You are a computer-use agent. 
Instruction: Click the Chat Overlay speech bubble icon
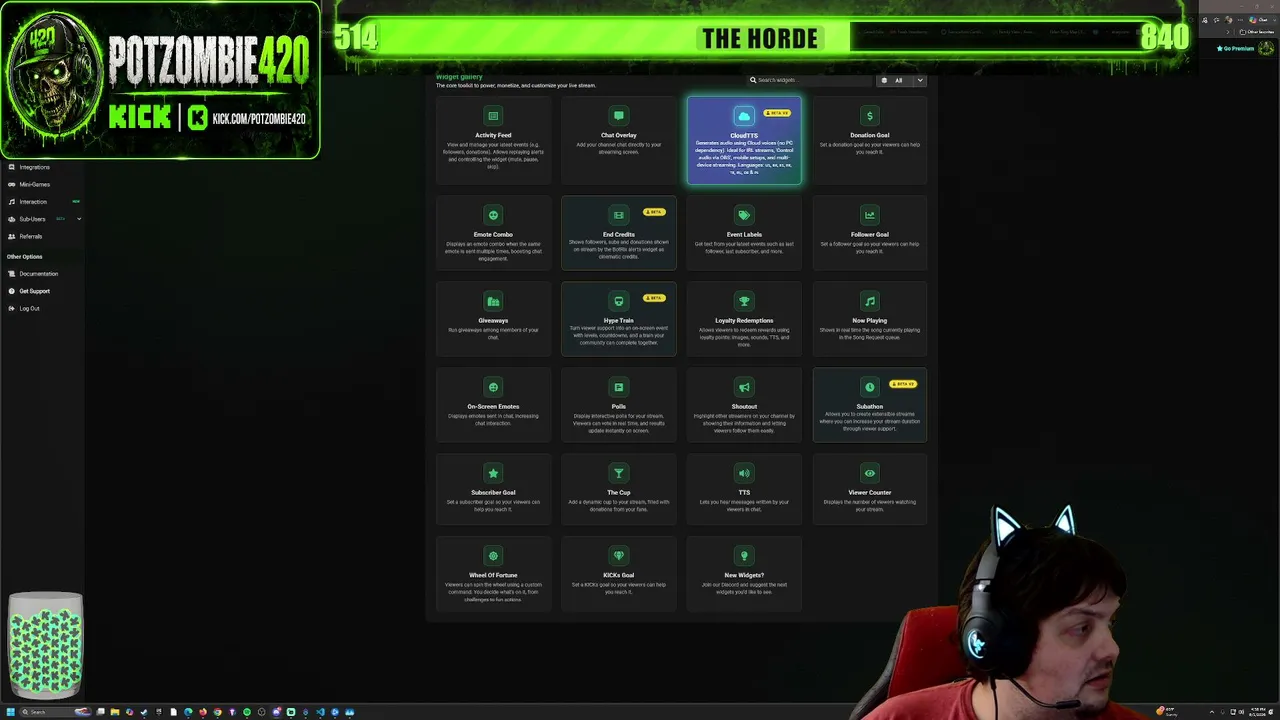[619, 116]
